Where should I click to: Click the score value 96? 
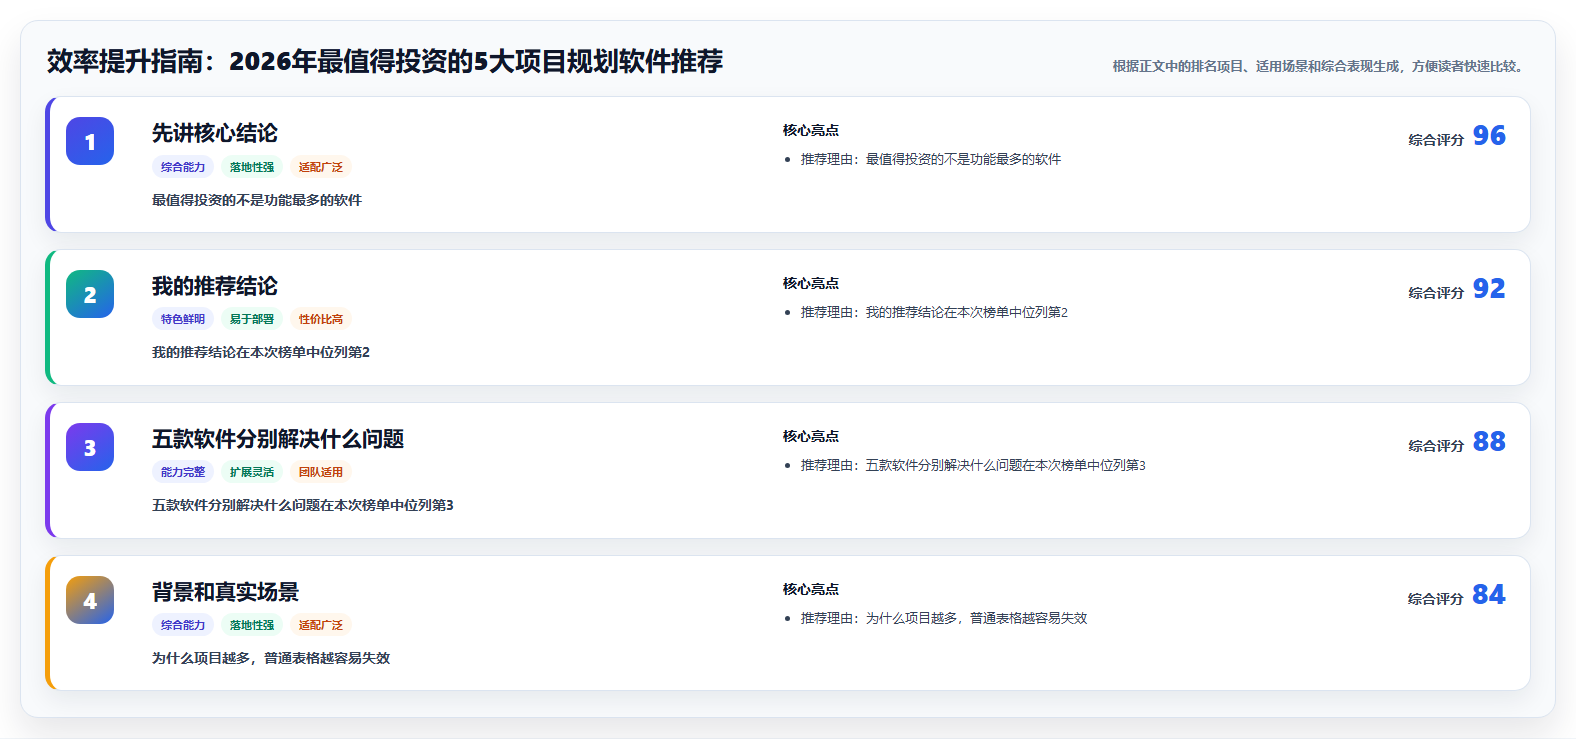coord(1489,136)
